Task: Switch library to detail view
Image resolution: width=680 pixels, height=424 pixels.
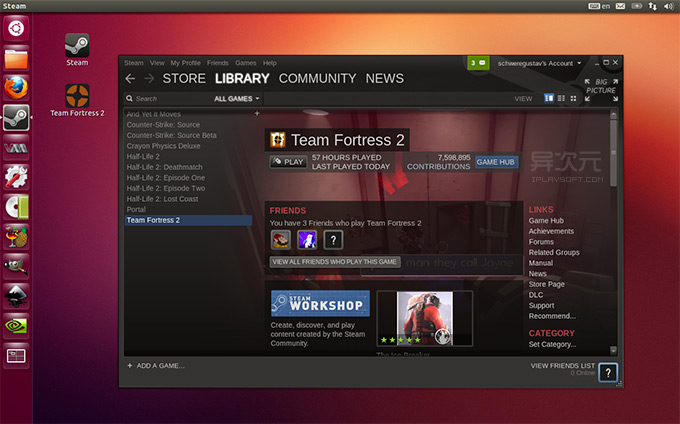Action: (549, 98)
